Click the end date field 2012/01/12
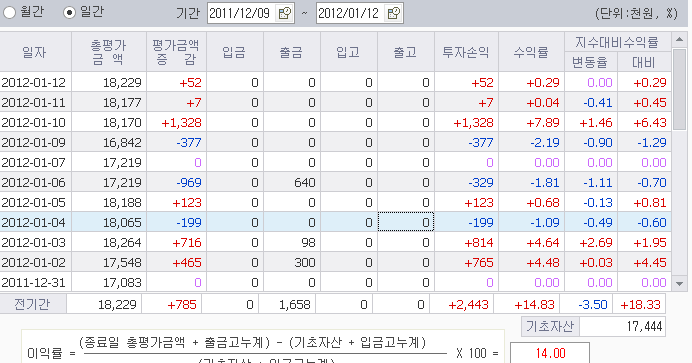Image resolution: width=692 pixels, height=363 pixels. (350, 13)
